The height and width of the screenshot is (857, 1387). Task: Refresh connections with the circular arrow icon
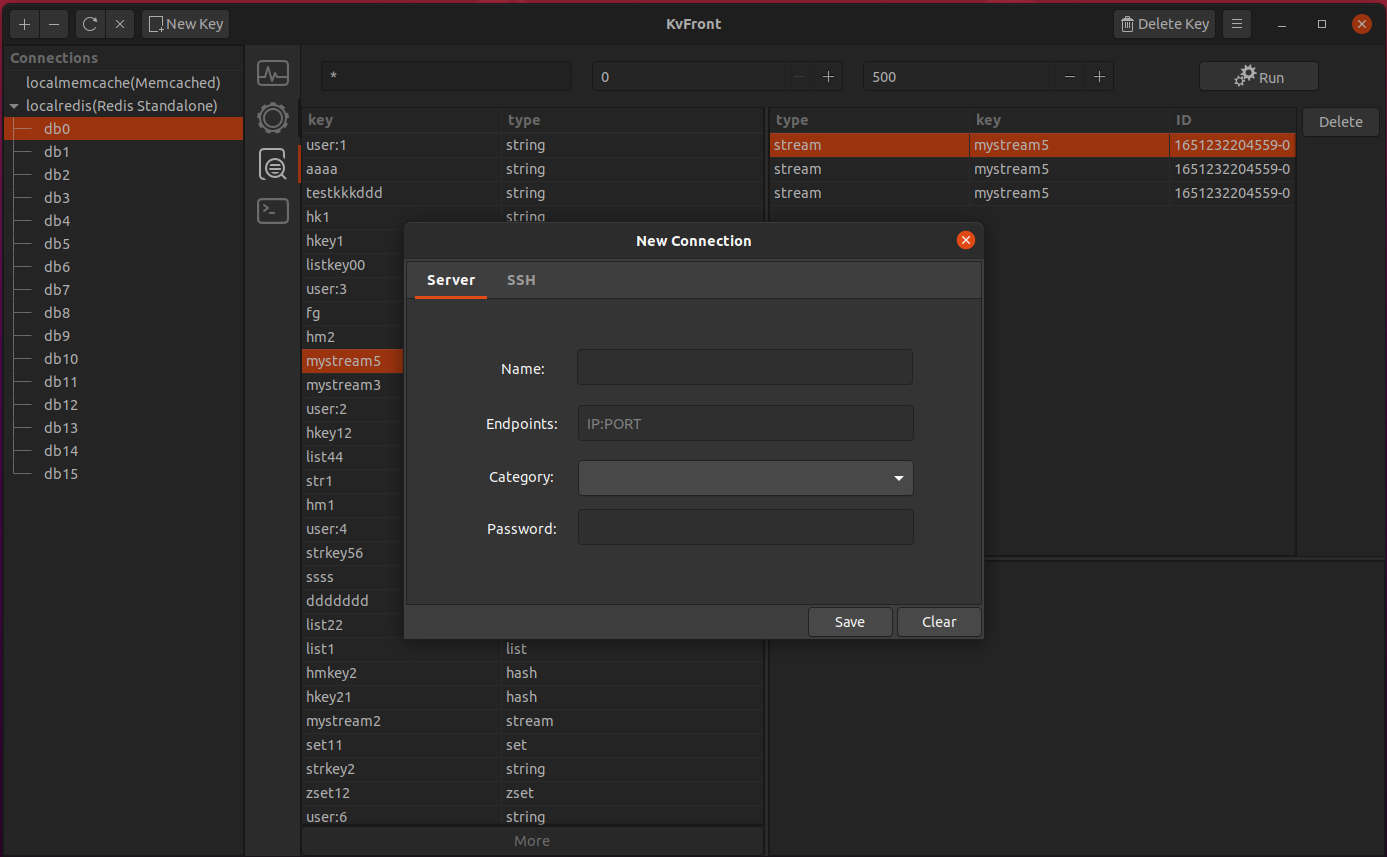coord(90,24)
